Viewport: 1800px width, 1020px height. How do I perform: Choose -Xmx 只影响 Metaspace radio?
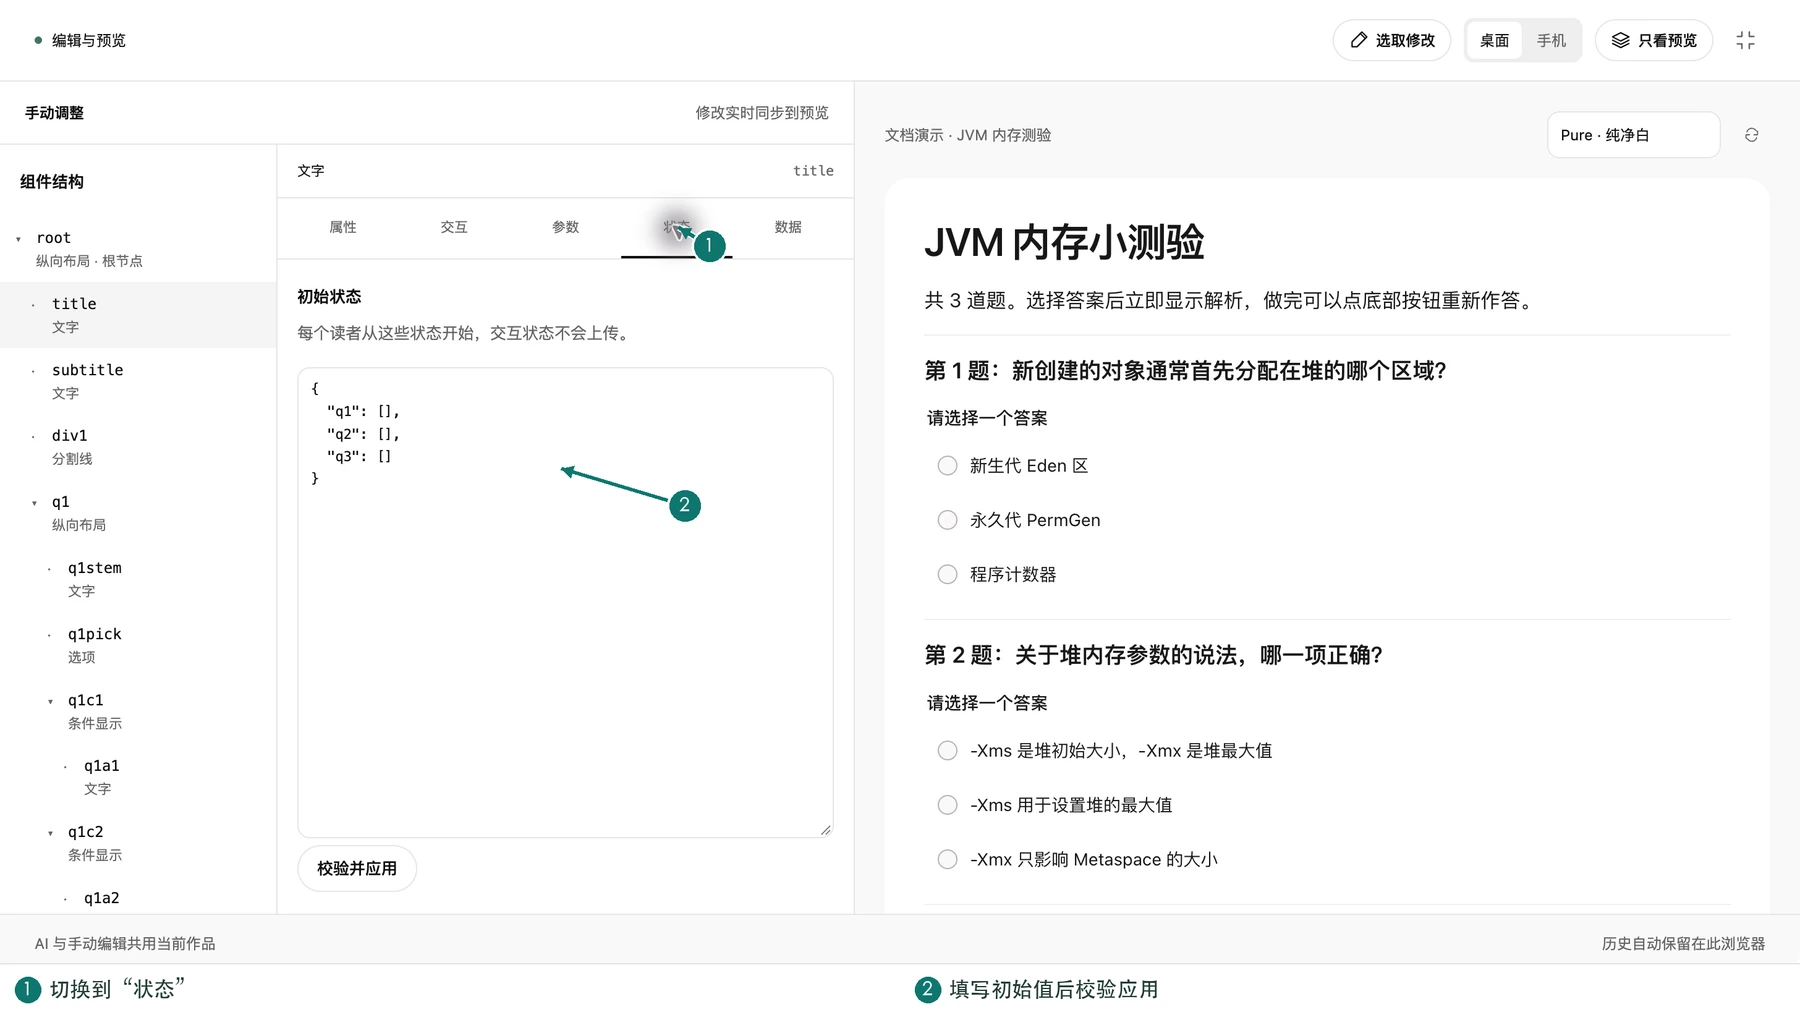[x=947, y=860]
